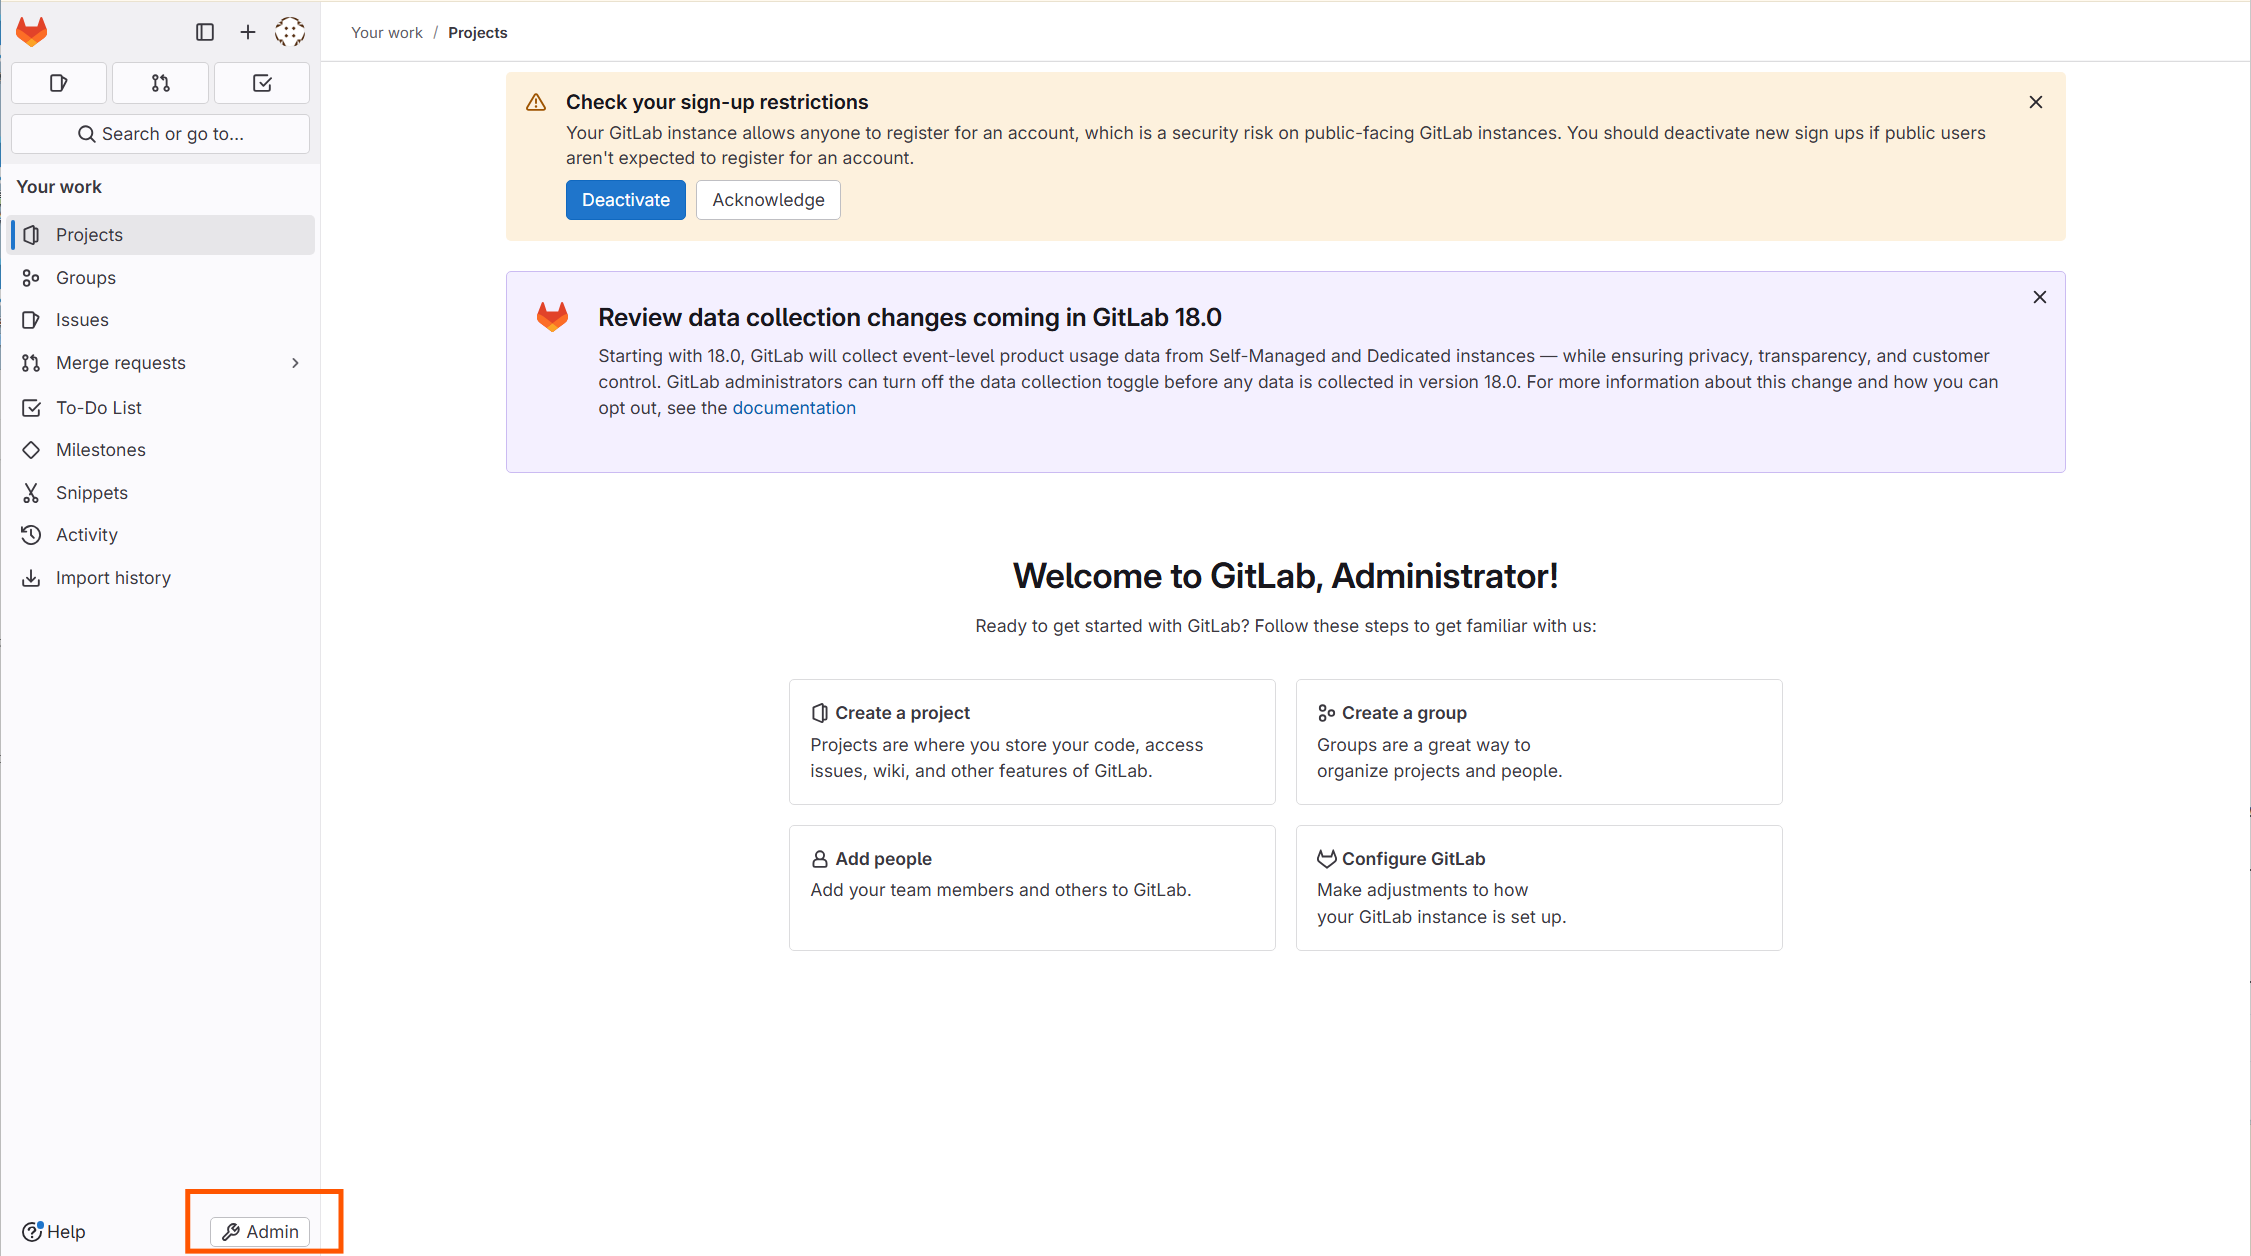Click the Acknowledge button
This screenshot has height=1256, width=2251.
pyautogui.click(x=768, y=200)
